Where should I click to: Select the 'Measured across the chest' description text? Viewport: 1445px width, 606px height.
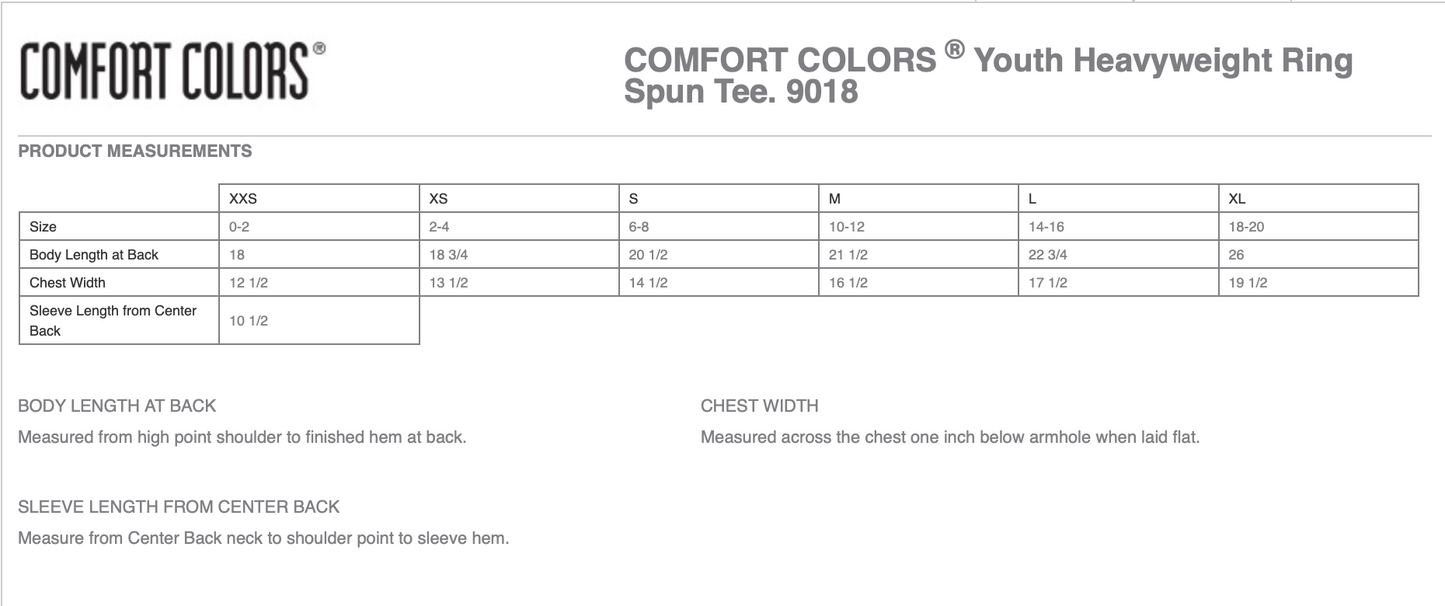tap(950, 437)
